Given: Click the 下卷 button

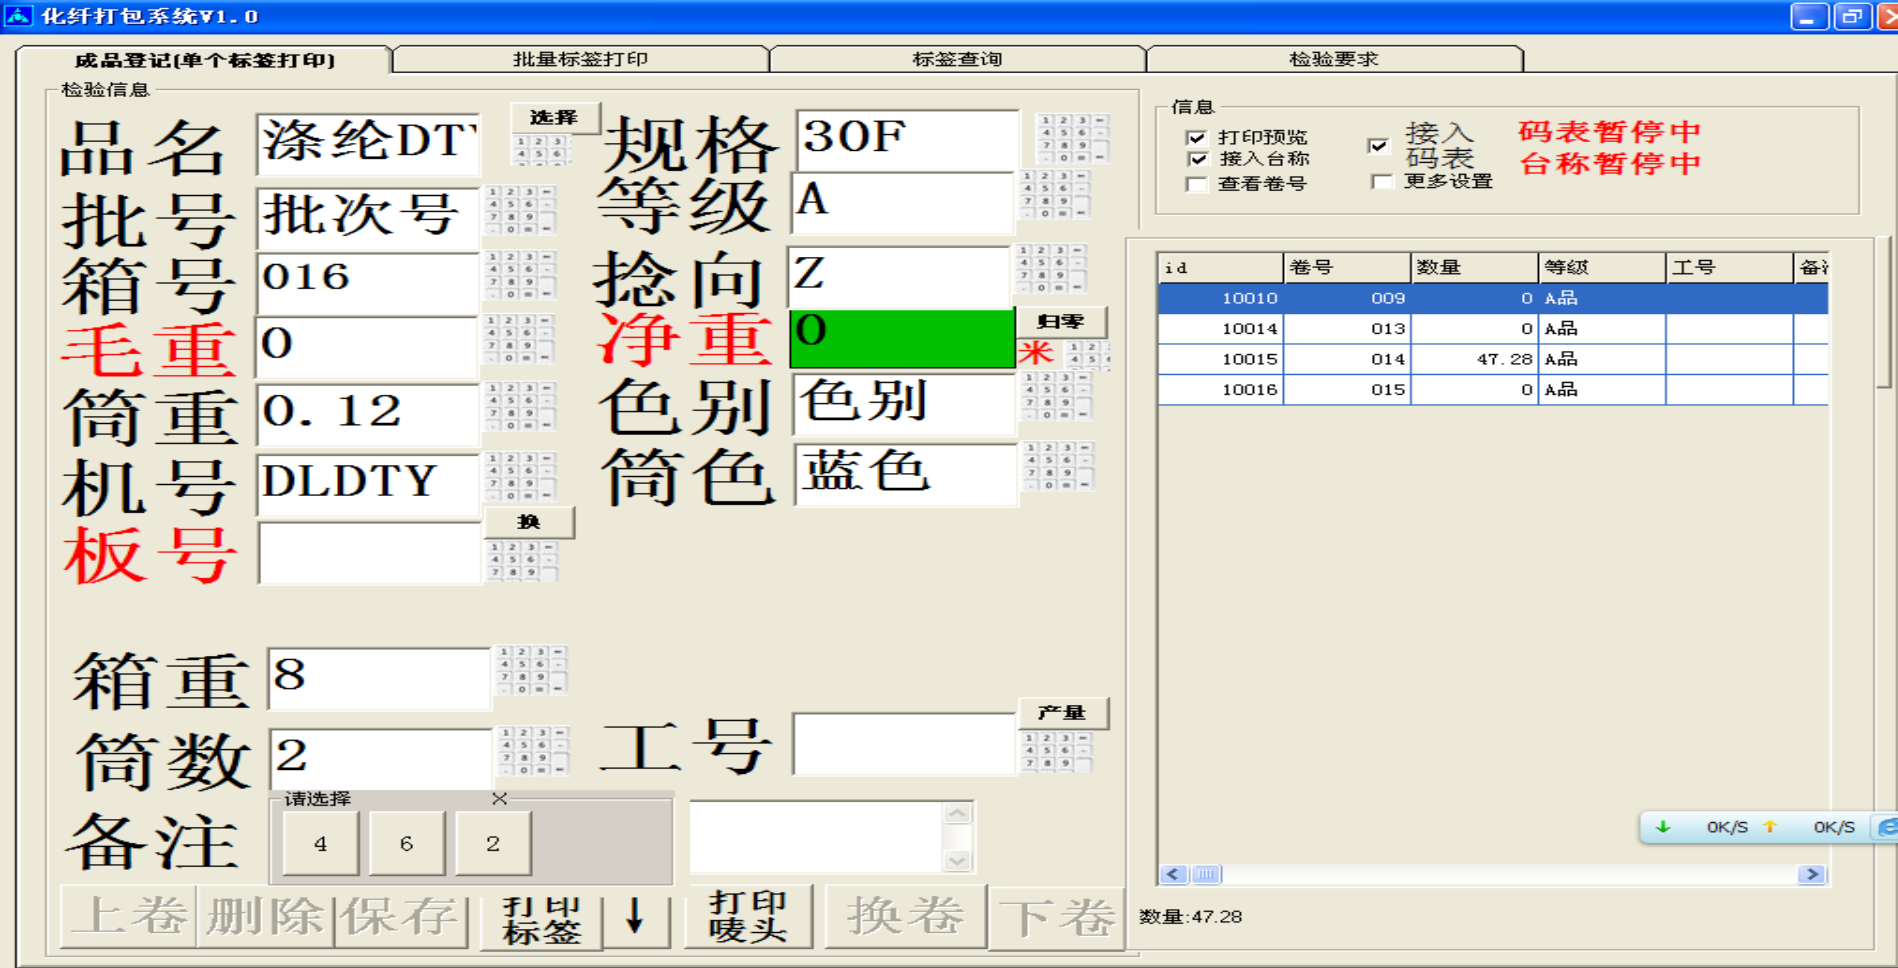Looking at the screenshot, I should (x=1056, y=916).
